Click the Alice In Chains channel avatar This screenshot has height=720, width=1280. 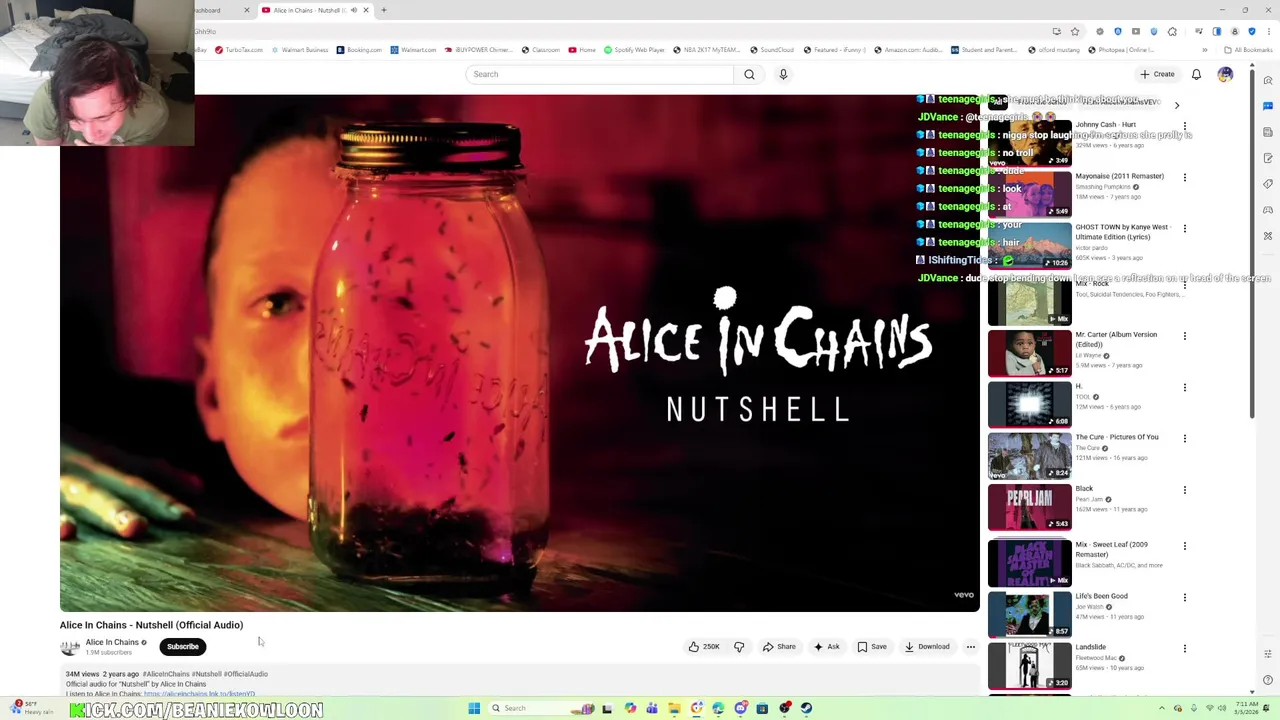[x=70, y=647]
